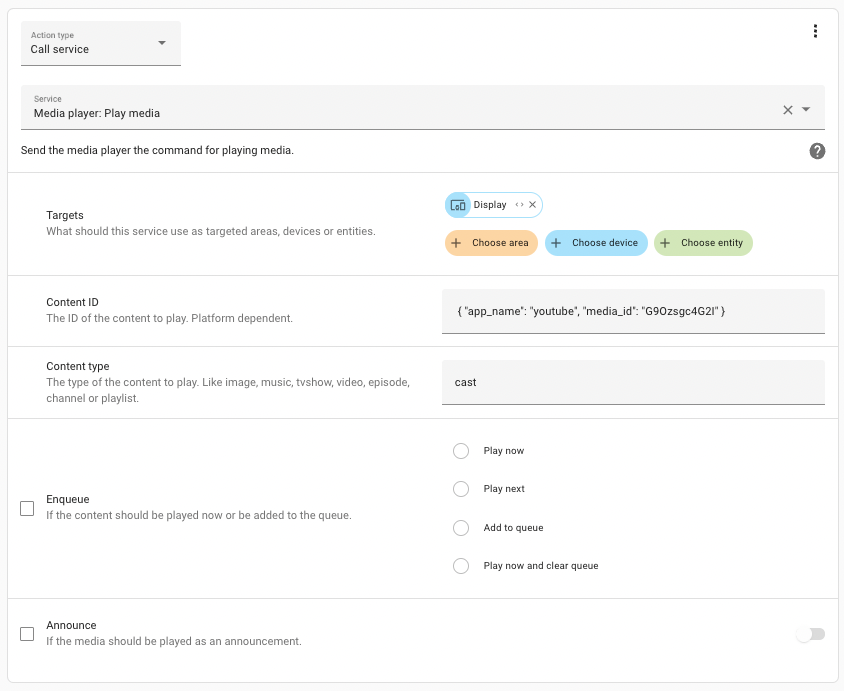Open the three-dot action overflow menu
Screen dimensions: 844x691
pyautogui.click(x=815, y=31)
